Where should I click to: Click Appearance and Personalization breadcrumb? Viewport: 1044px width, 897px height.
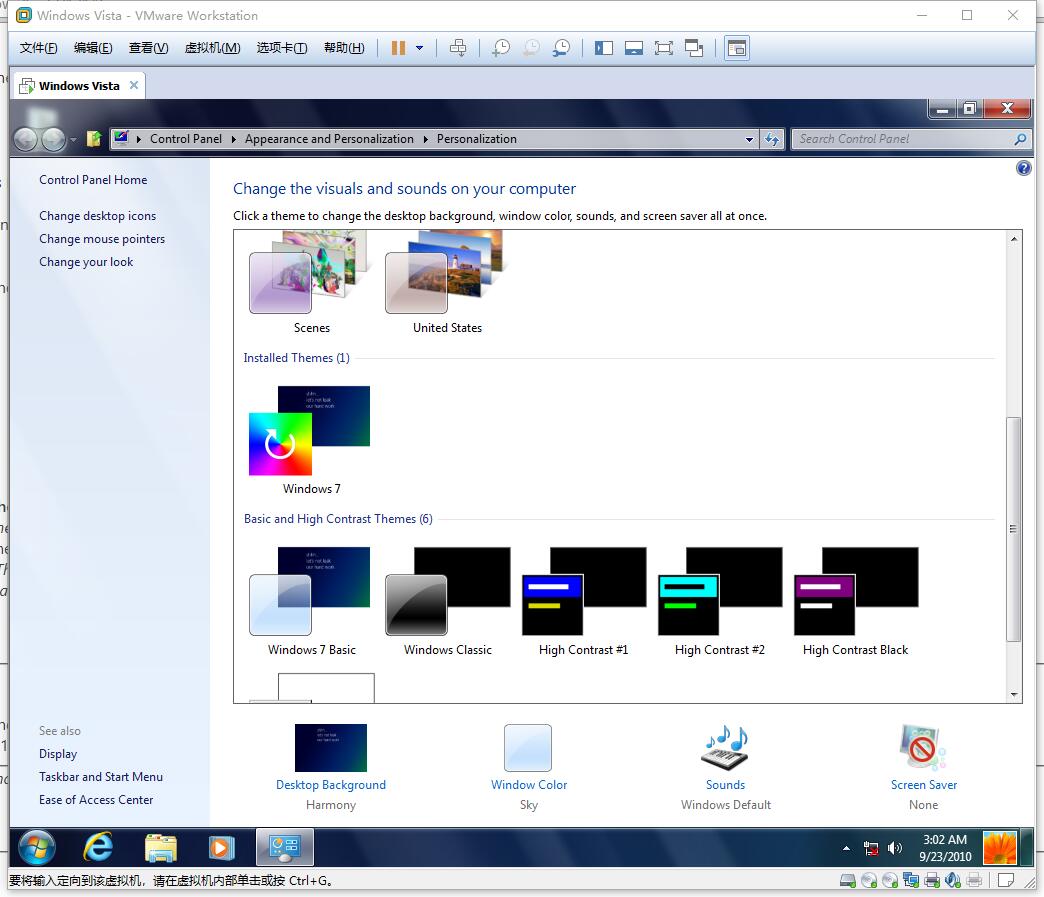pos(329,139)
